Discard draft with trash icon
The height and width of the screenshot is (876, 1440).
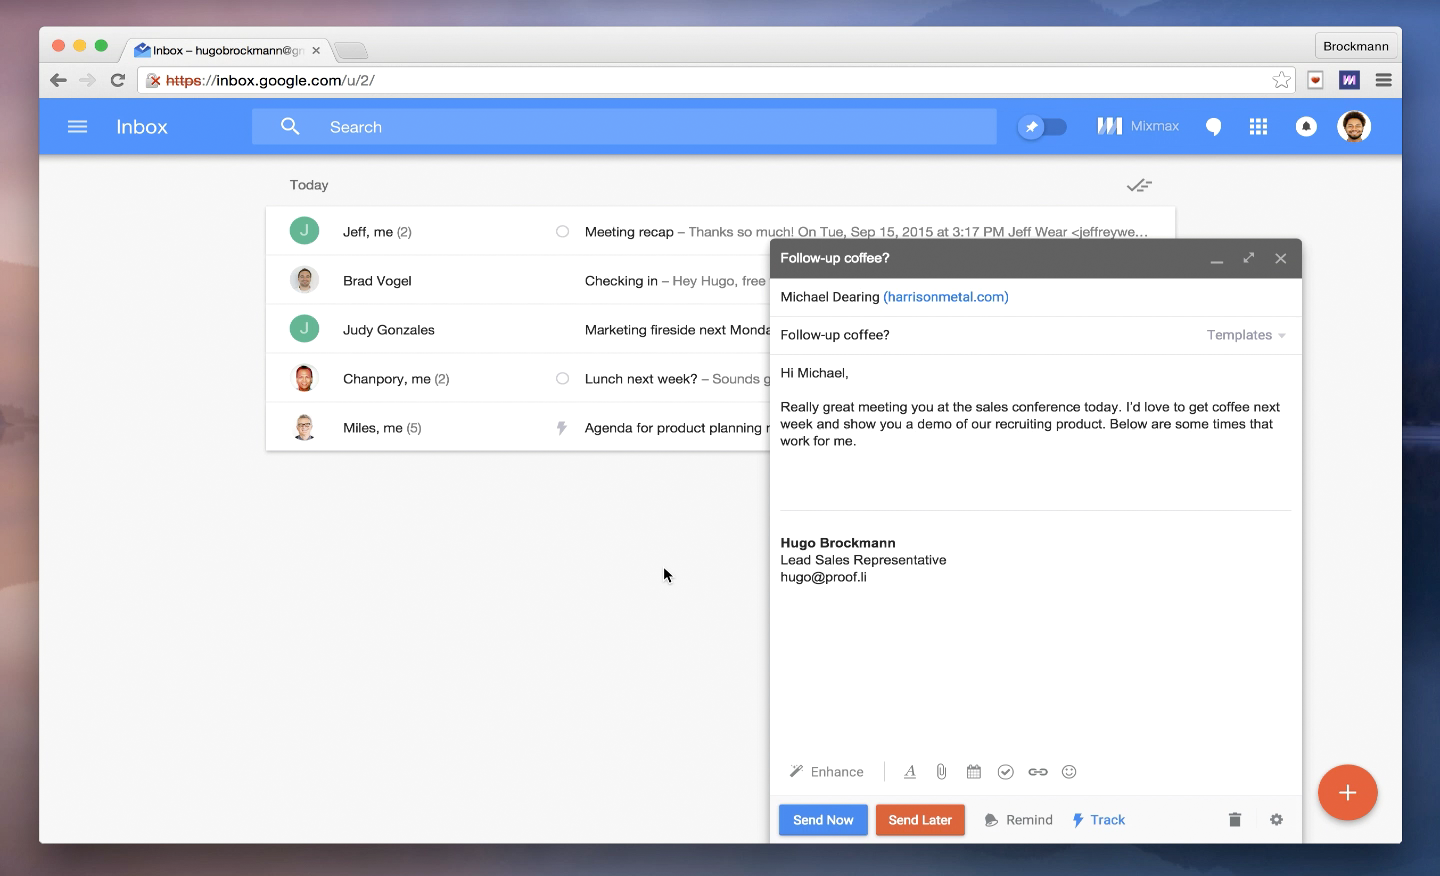pos(1235,820)
